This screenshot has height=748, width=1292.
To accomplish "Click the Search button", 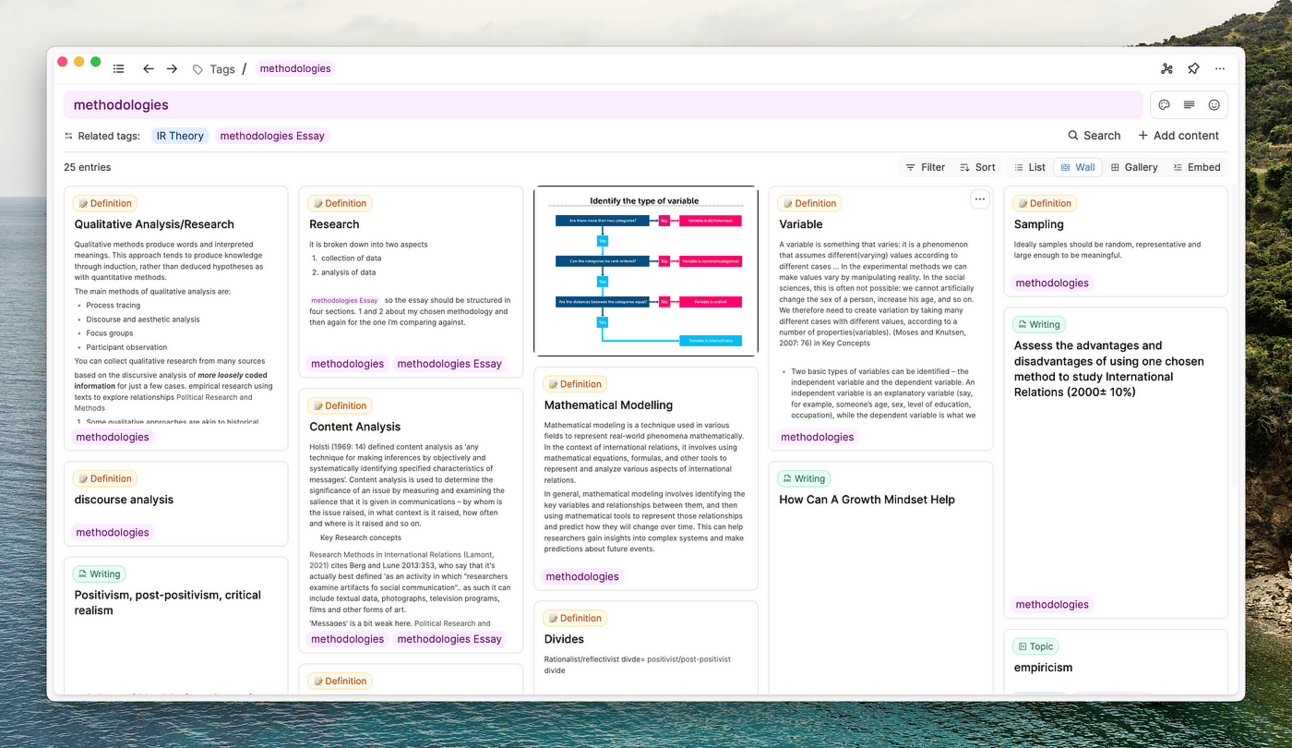I will [x=1094, y=136].
